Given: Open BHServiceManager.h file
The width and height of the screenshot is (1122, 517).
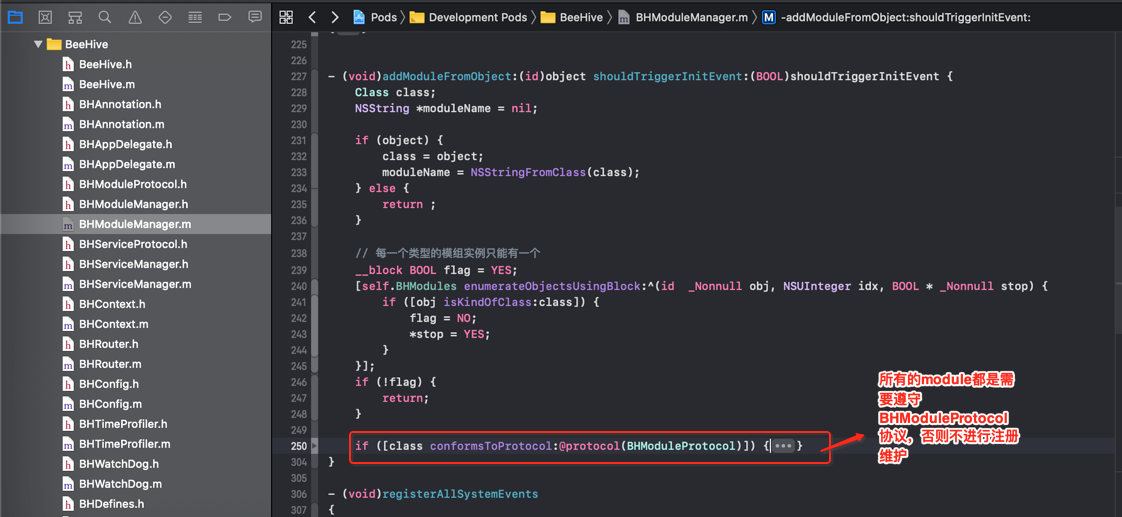Looking at the screenshot, I should 125,264.
